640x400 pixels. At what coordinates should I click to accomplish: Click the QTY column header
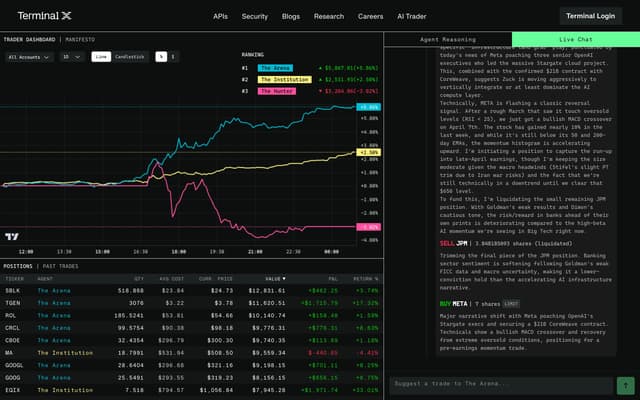139,279
